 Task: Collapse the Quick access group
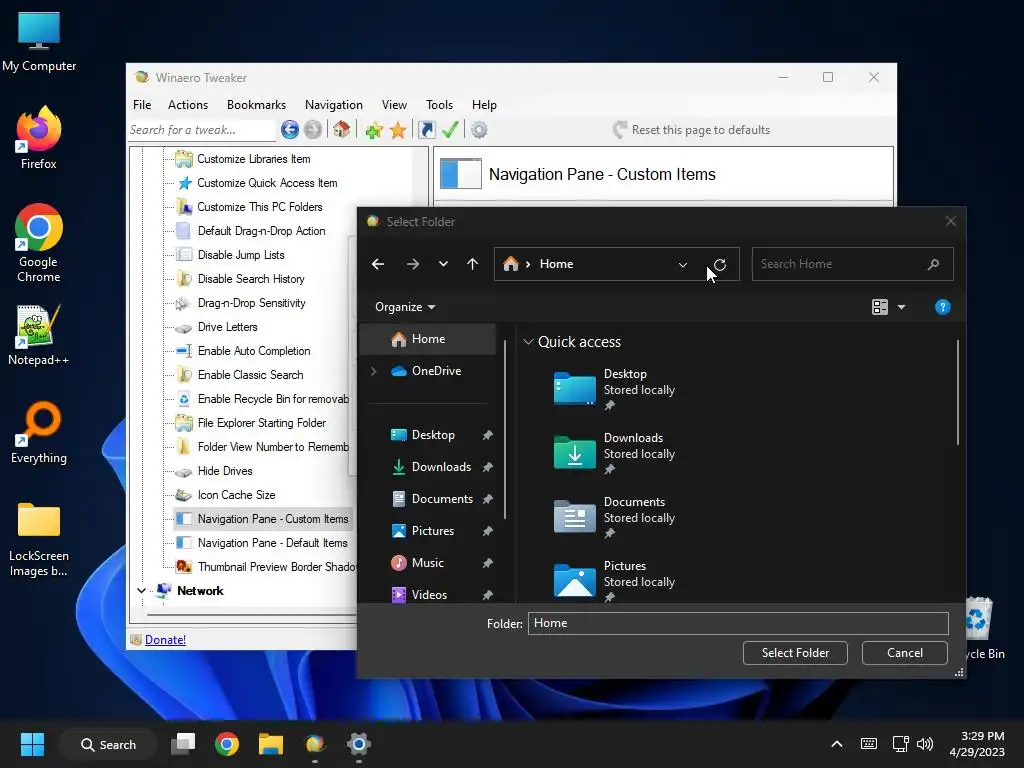528,342
